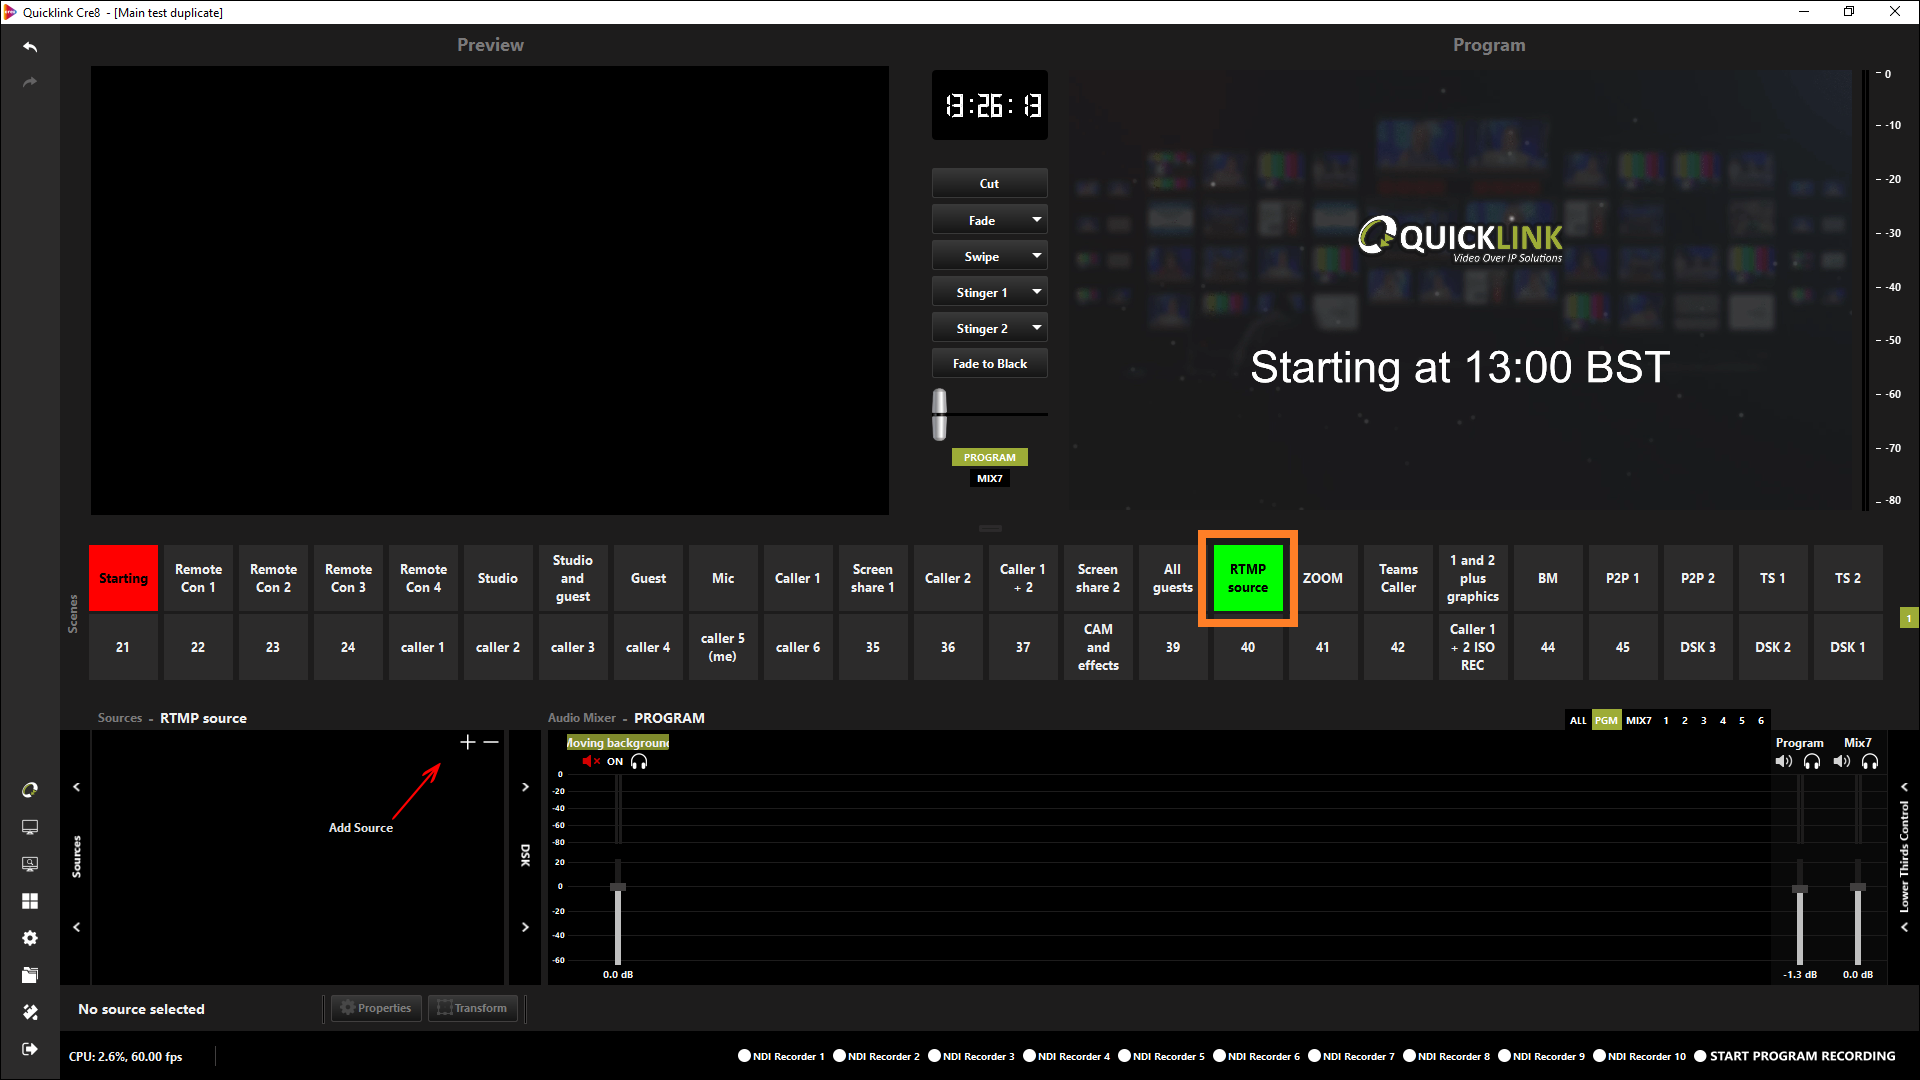Click the green scenes page indicator 1

click(1908, 618)
